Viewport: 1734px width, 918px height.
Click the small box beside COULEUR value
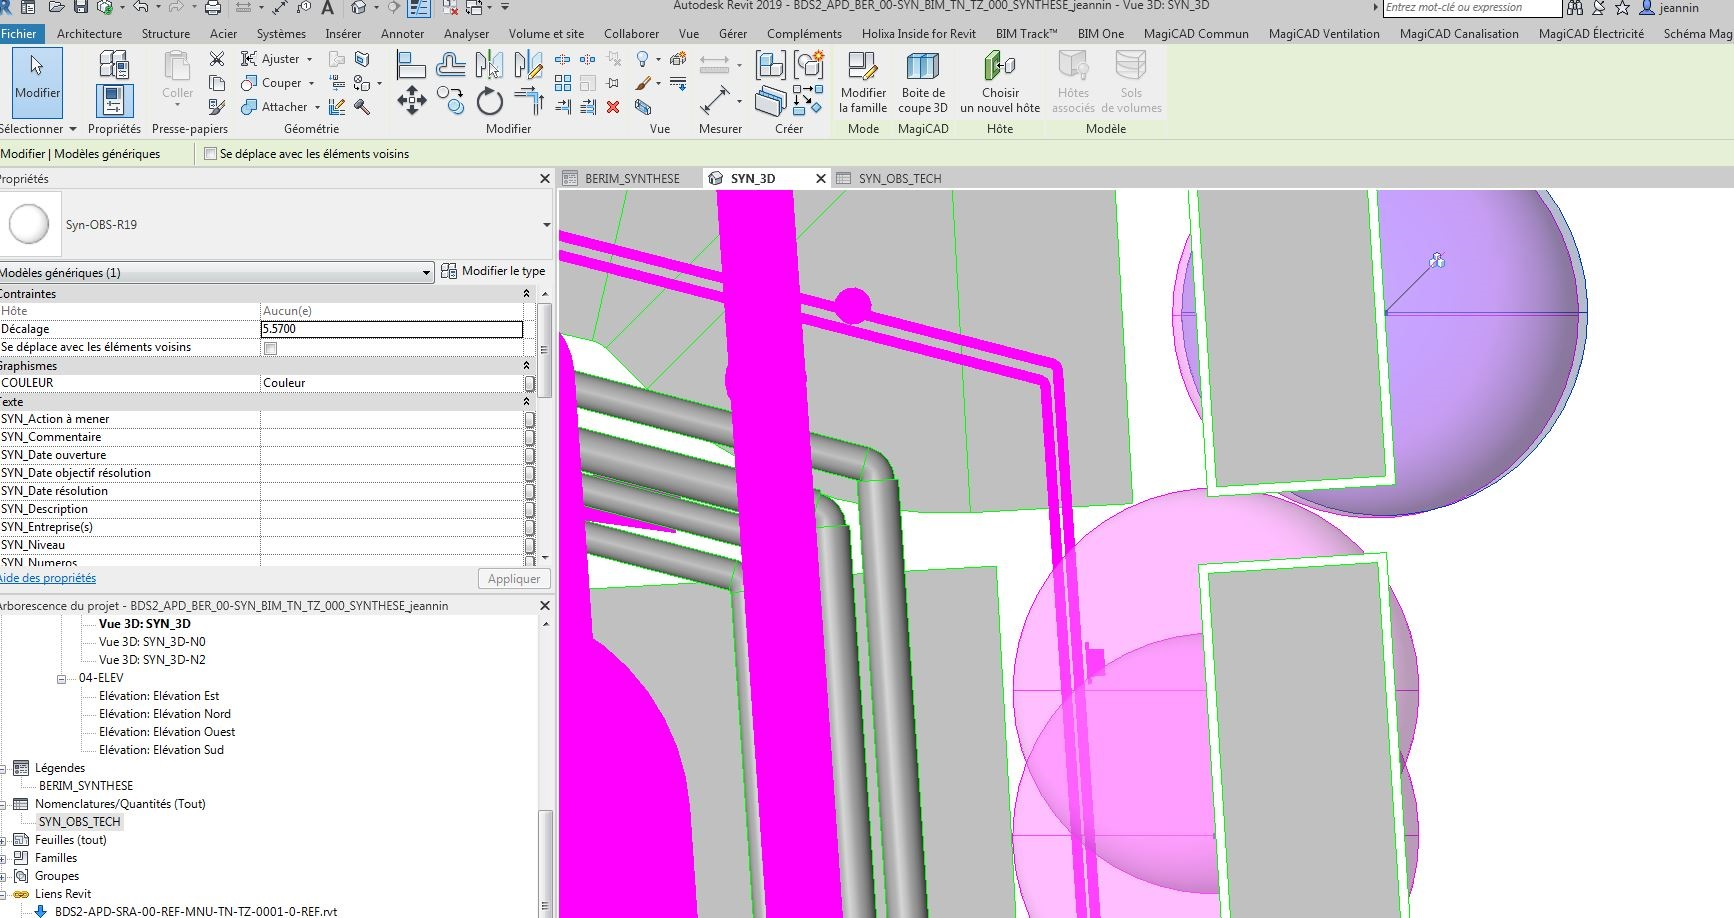tap(529, 383)
